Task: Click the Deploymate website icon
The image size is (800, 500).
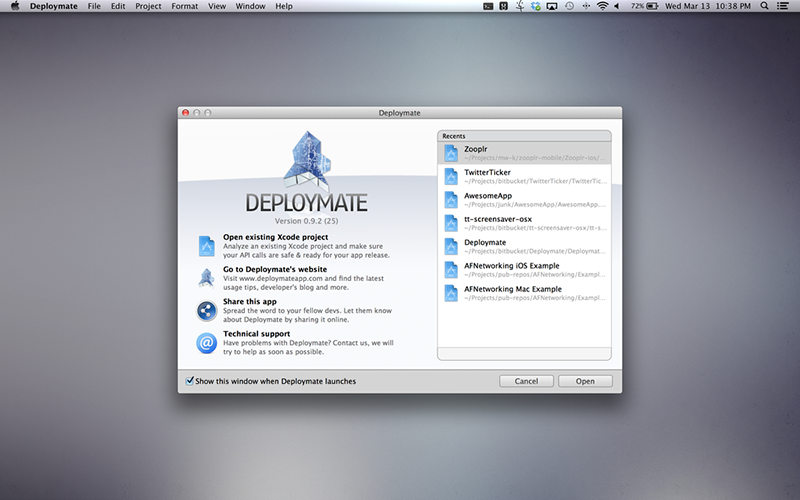Action: click(206, 278)
